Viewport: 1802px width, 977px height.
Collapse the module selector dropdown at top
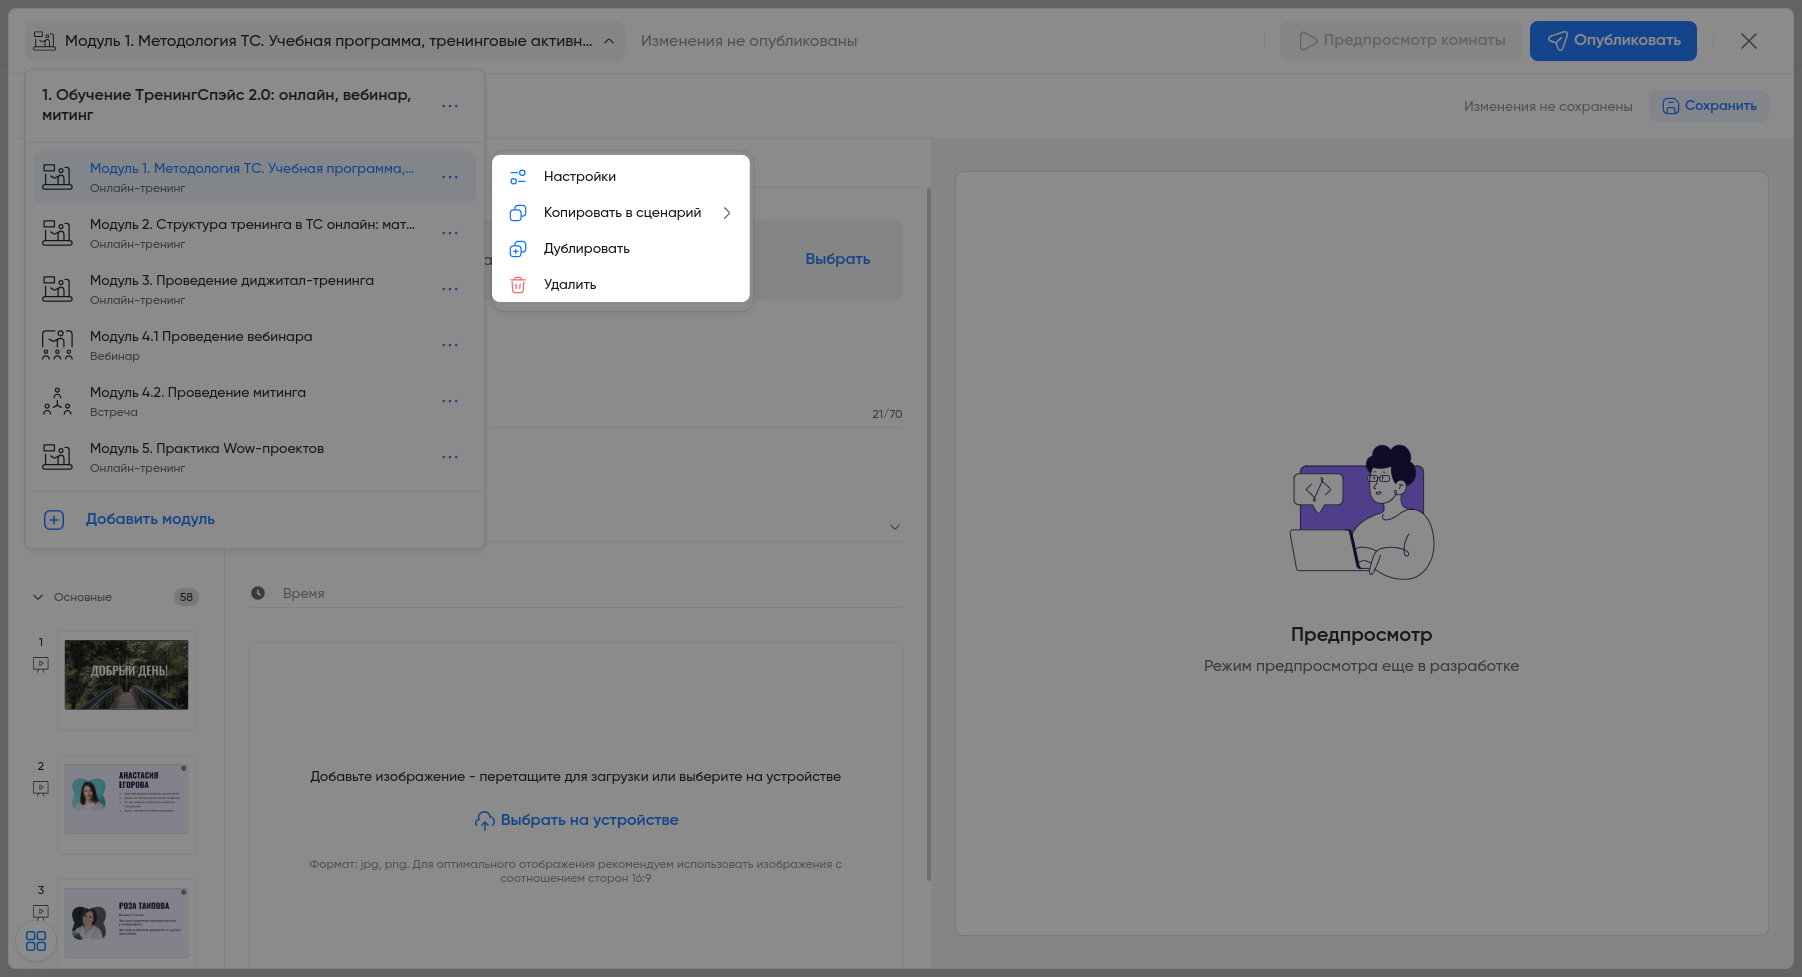coord(609,41)
